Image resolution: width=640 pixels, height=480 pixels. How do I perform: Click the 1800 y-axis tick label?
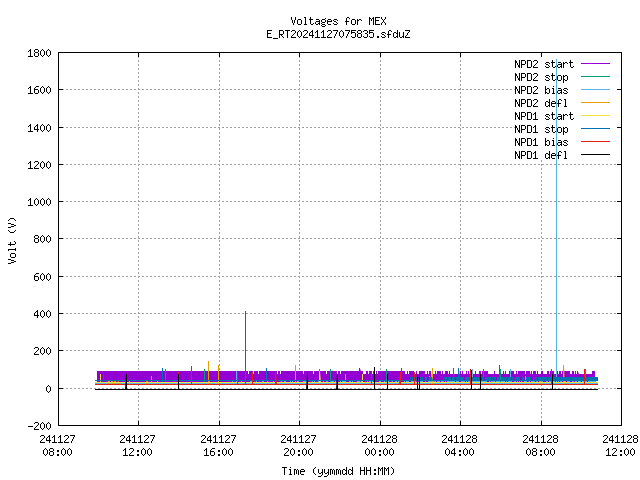coord(39,53)
